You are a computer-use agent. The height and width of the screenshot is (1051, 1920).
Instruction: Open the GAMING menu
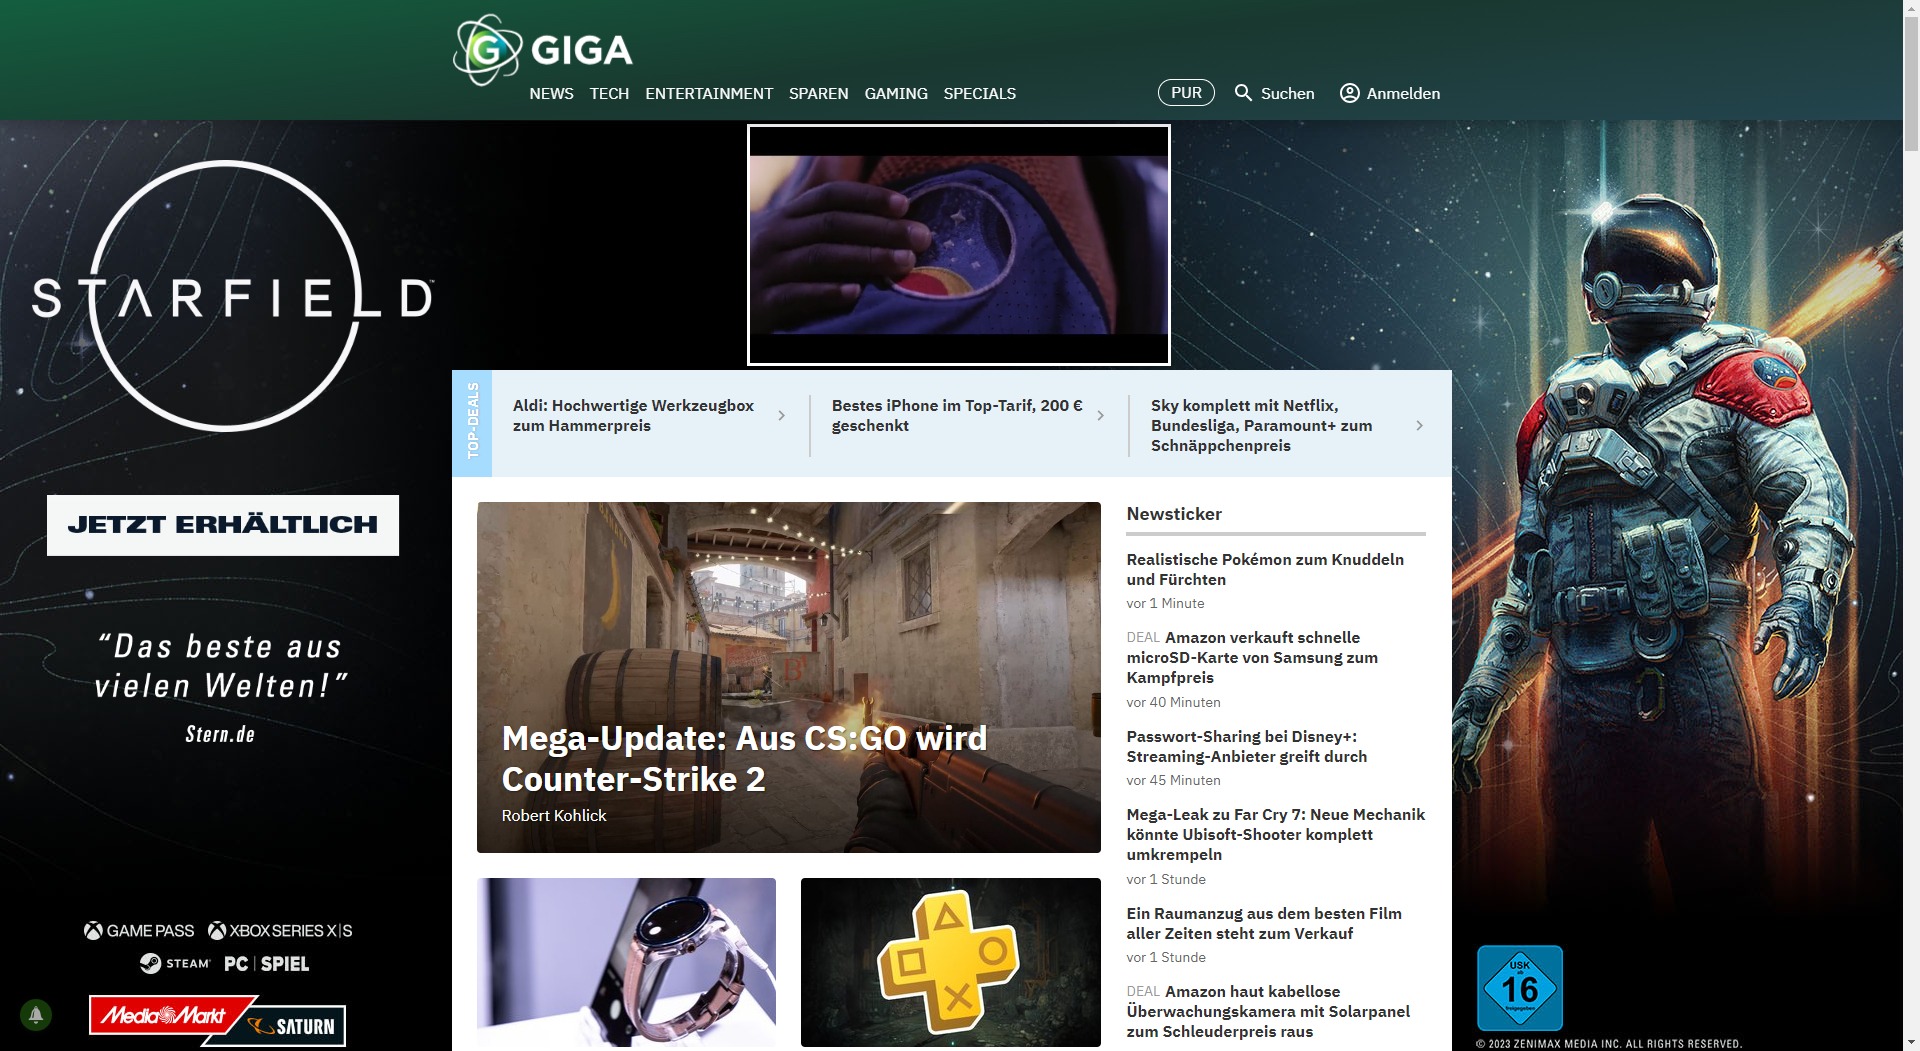(896, 93)
